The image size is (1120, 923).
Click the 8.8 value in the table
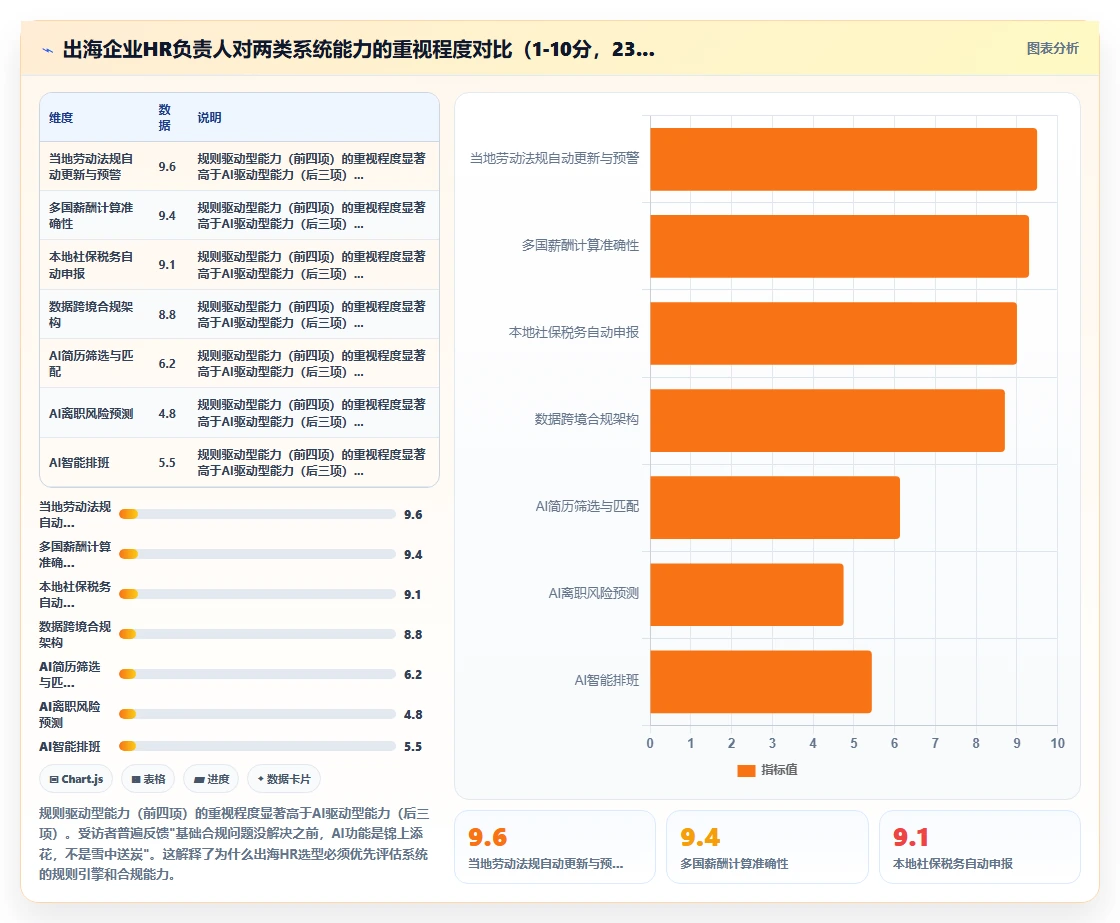coord(167,314)
